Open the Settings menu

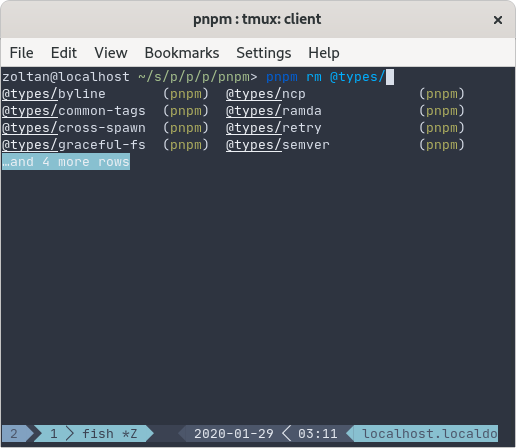[x=263, y=53]
